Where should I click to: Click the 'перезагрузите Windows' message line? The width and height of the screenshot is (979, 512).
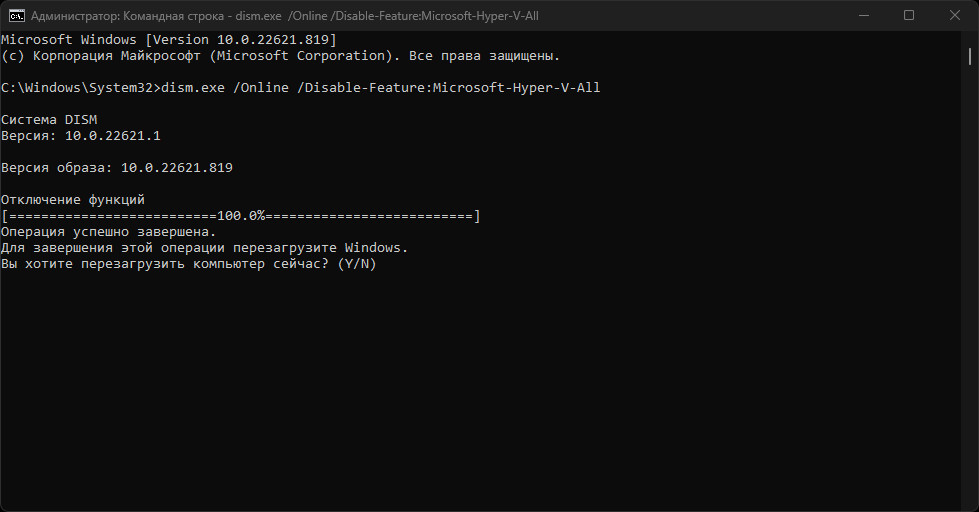point(204,248)
